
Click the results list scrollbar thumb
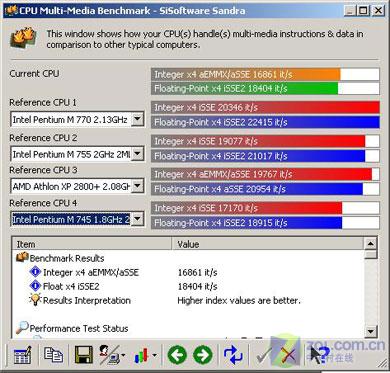coord(371,255)
